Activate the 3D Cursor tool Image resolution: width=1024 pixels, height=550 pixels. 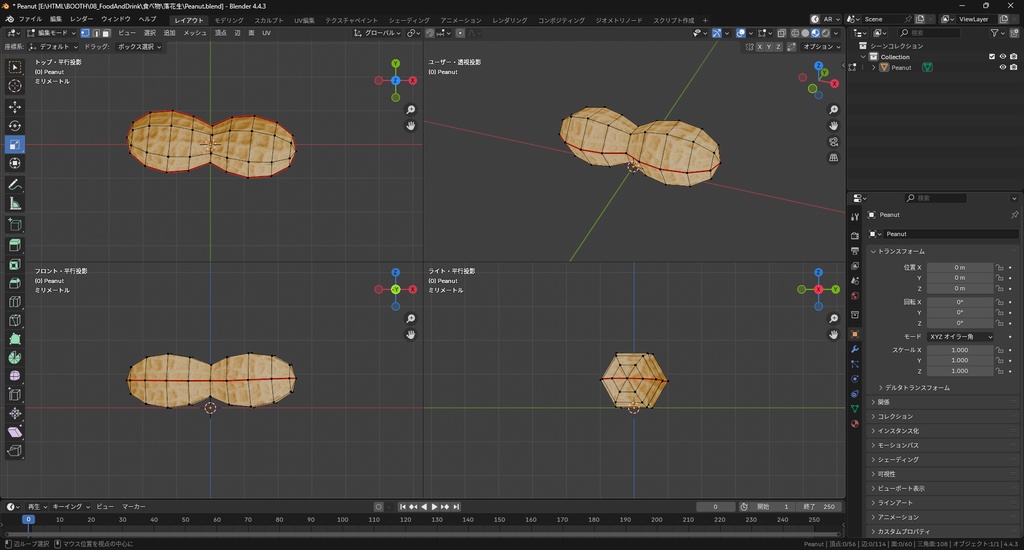[15, 86]
